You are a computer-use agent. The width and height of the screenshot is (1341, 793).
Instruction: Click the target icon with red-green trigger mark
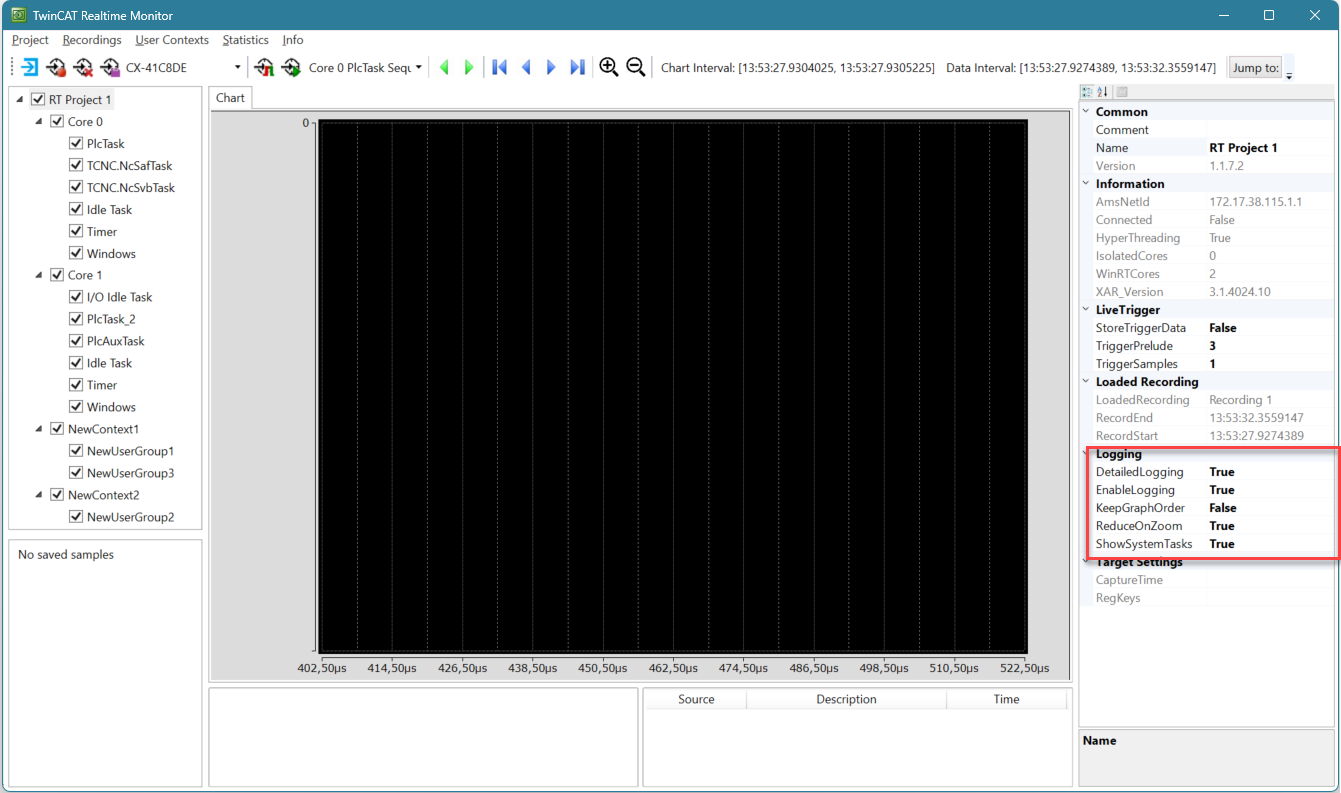(x=264, y=68)
